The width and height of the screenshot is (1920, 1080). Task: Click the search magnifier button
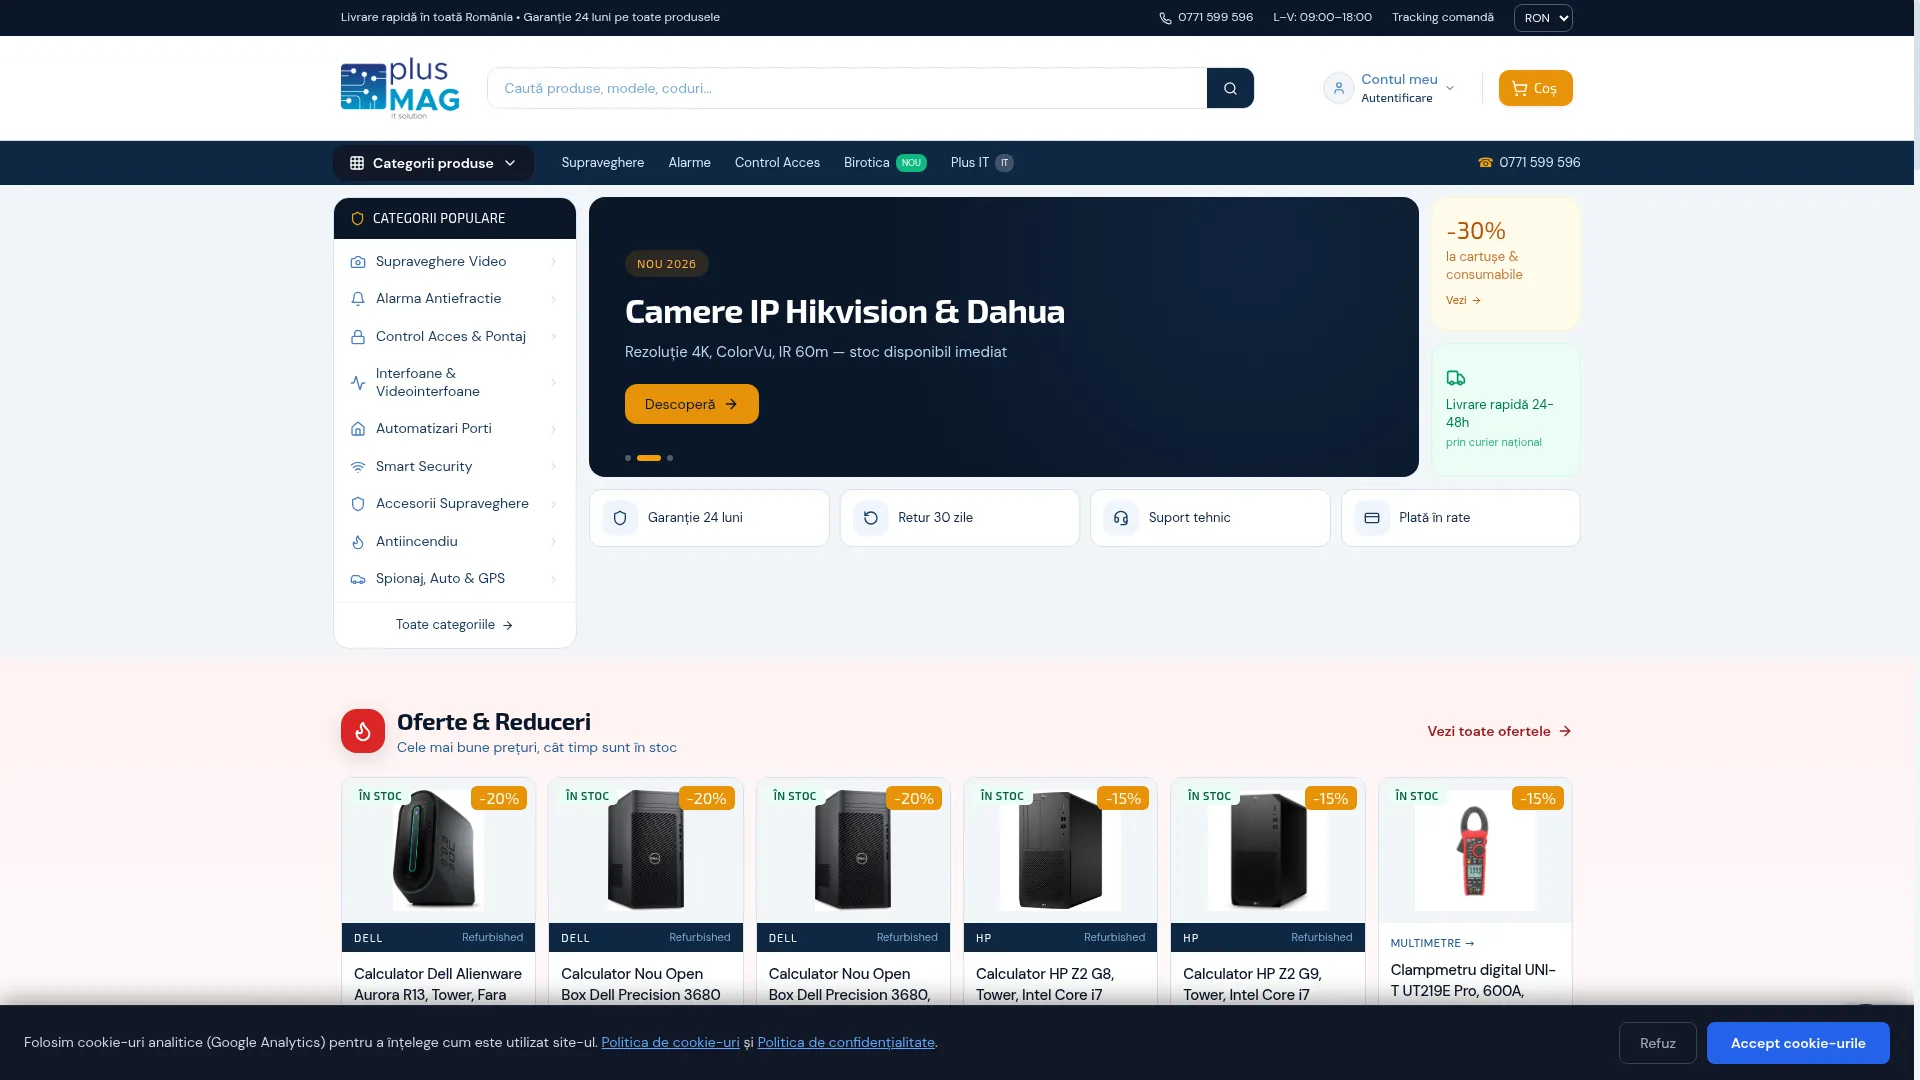coord(1230,88)
